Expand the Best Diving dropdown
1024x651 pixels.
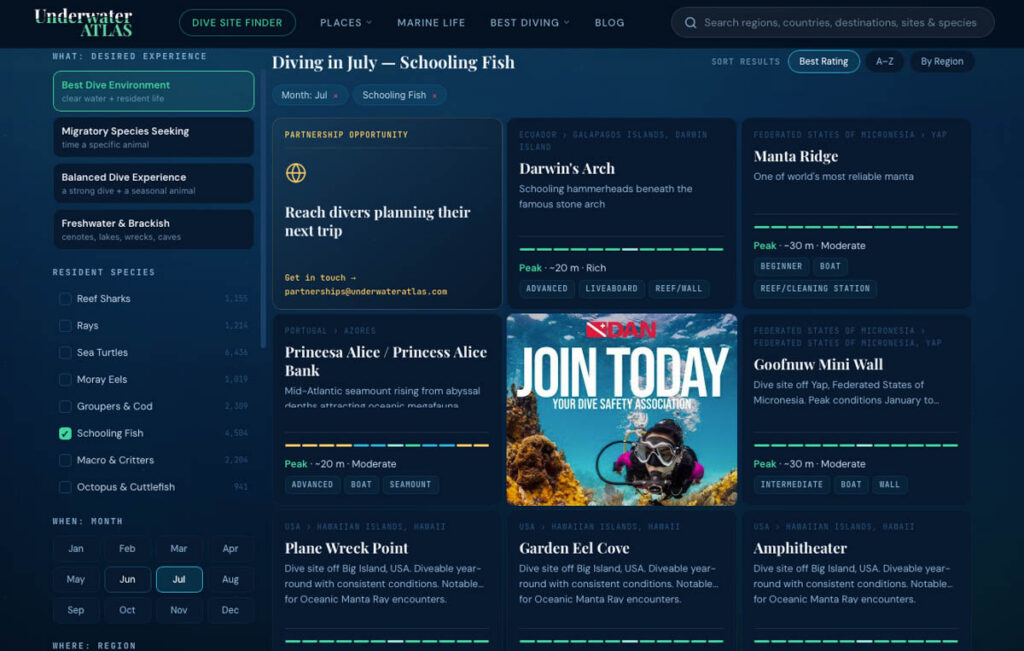coord(530,23)
